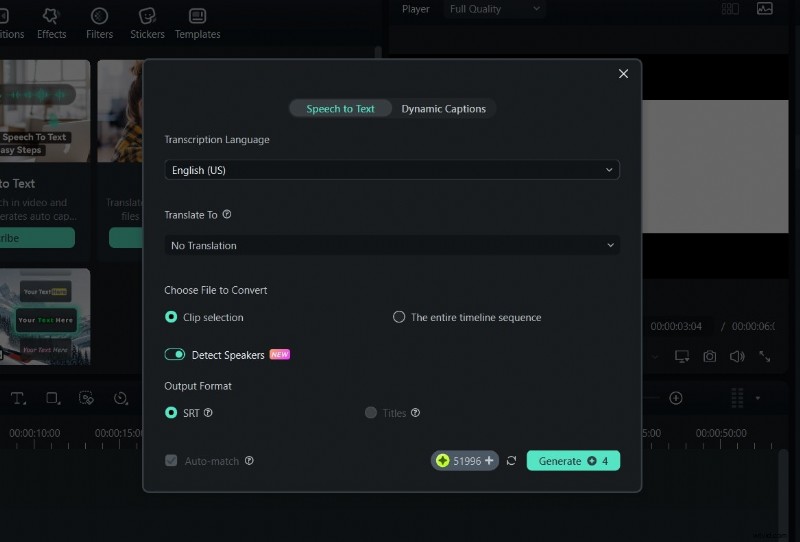Switch to the Dynamic Captions tab

pos(443,109)
